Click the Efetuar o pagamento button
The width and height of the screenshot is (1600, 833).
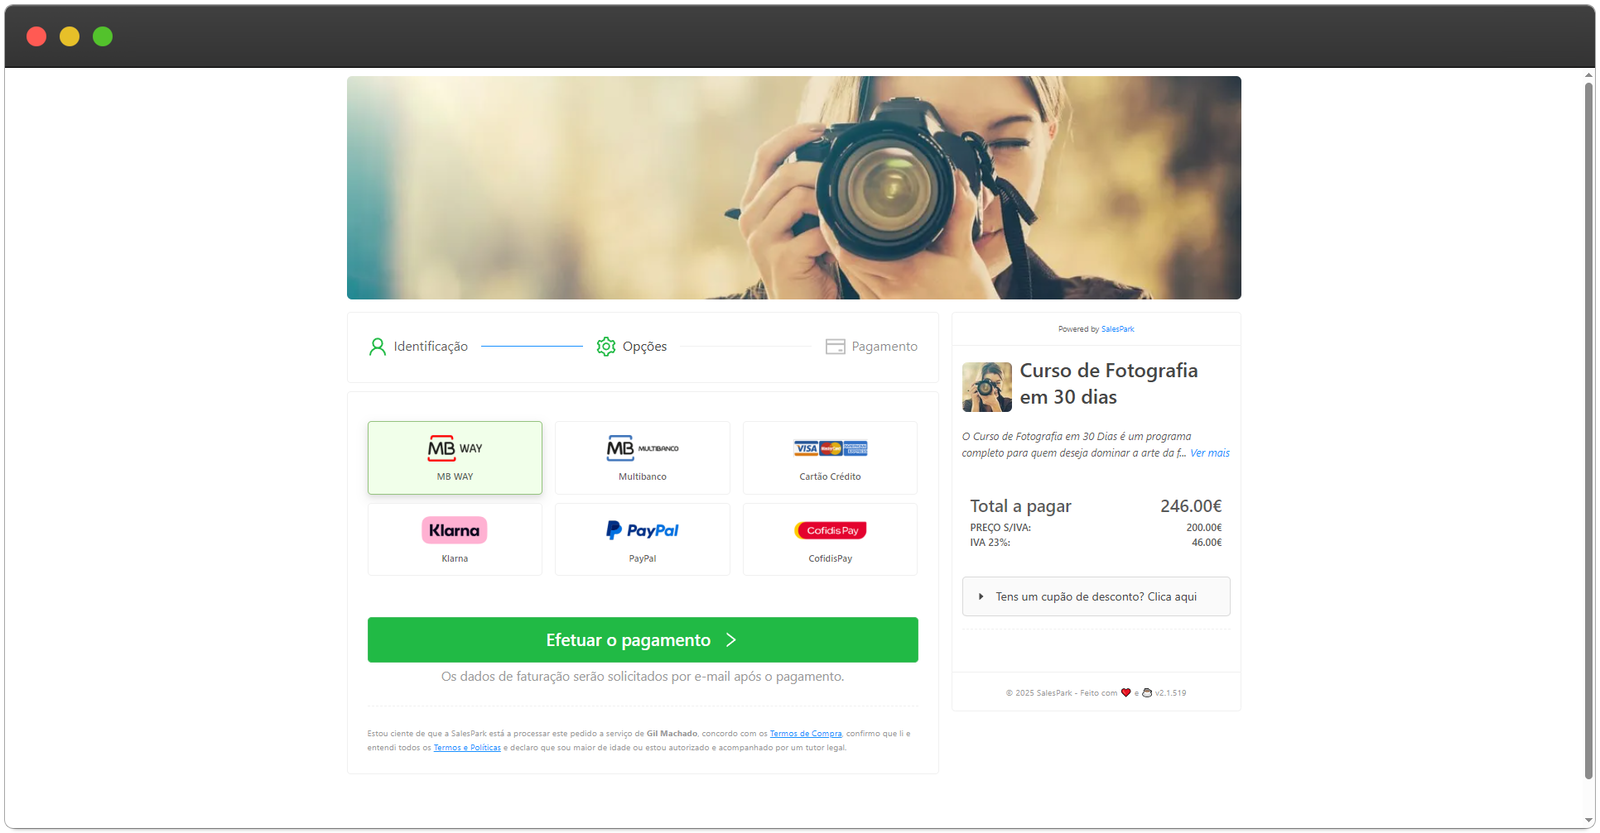pos(642,640)
